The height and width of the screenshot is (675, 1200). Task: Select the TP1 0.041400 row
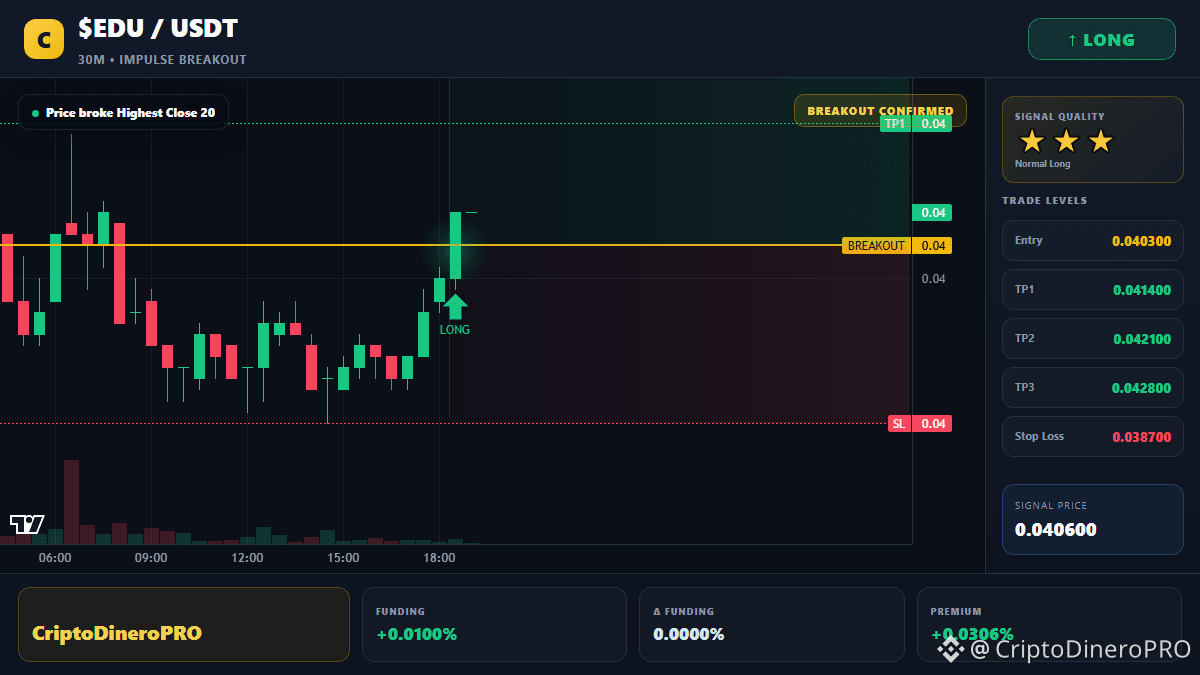tap(1092, 290)
